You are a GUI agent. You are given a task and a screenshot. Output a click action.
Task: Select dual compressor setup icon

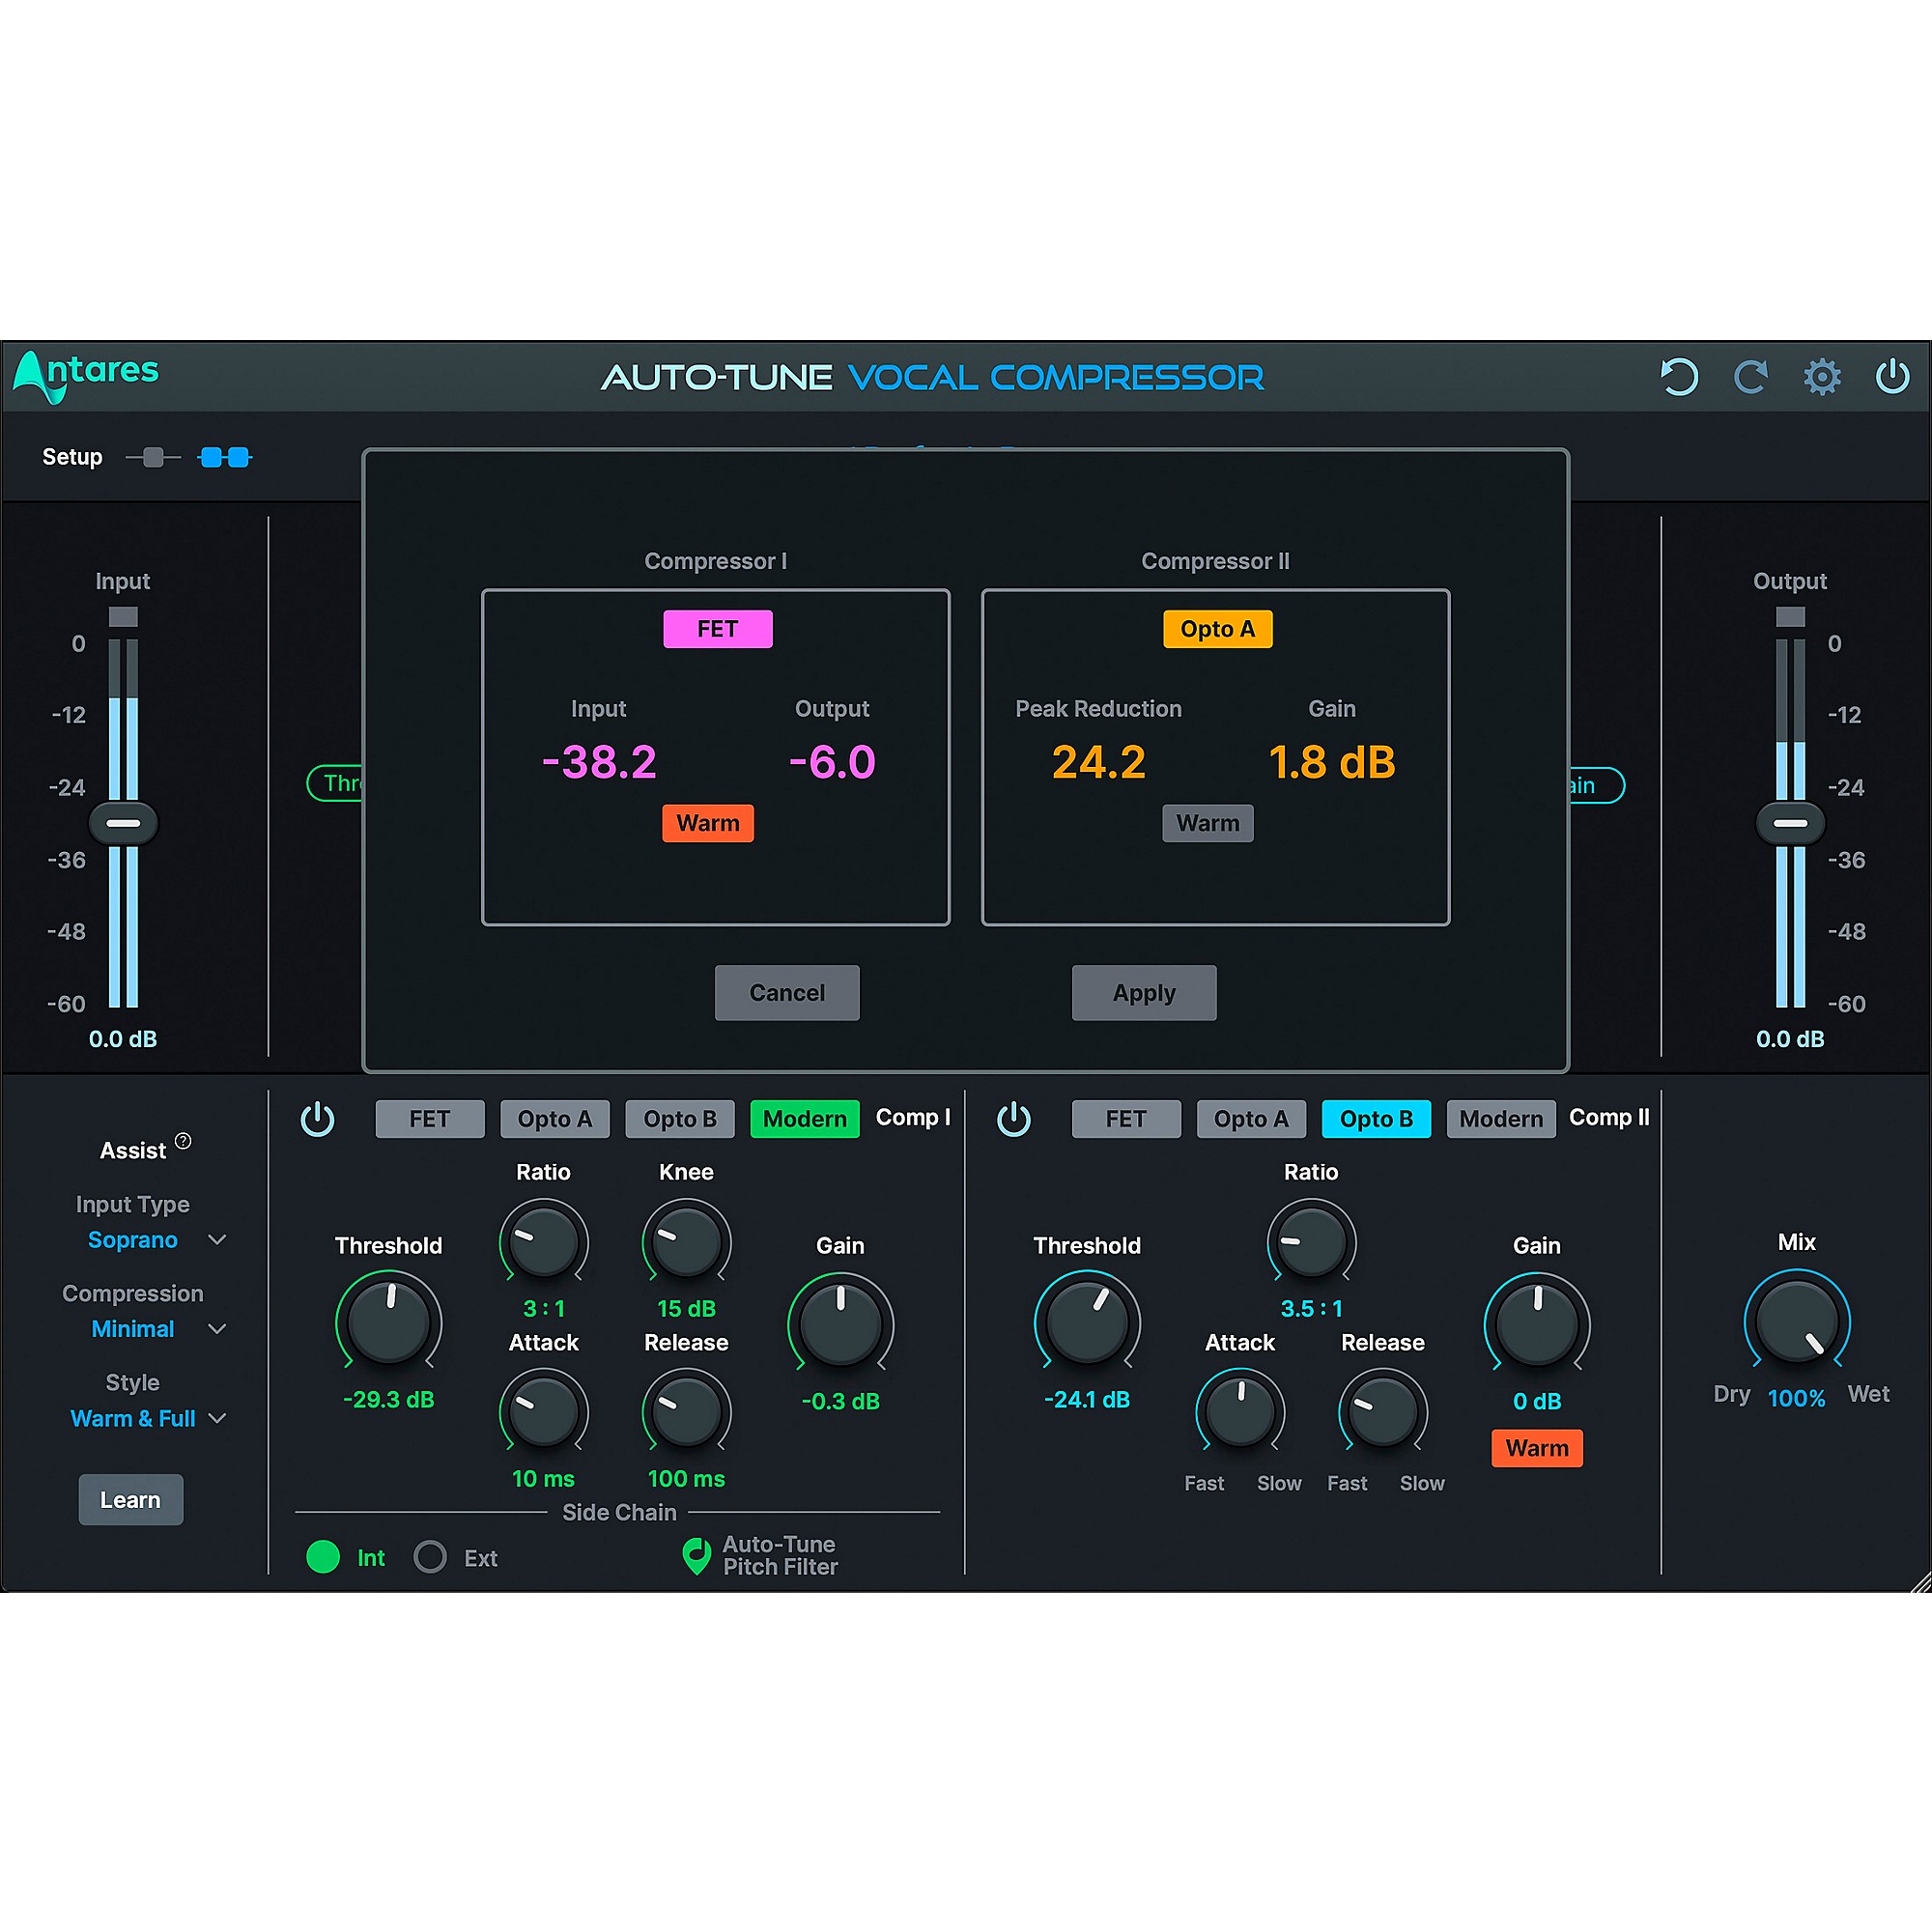click(x=225, y=458)
